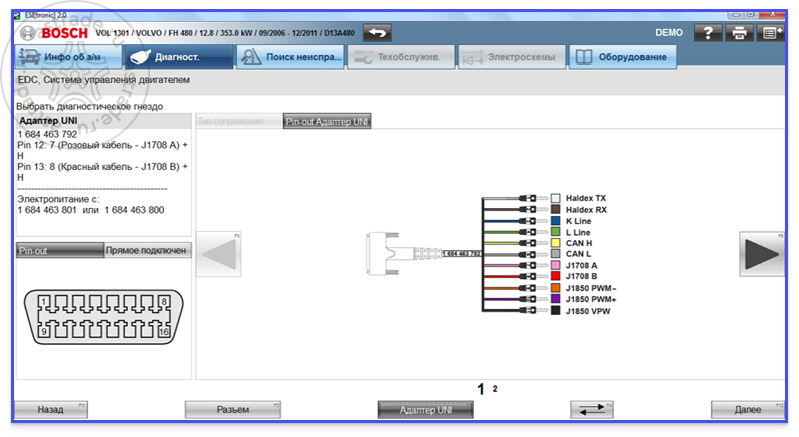Image resolution: width=799 pixels, height=437 pixels.
Task: Select the Pin-out Адаптер UNI tab
Action: (327, 121)
